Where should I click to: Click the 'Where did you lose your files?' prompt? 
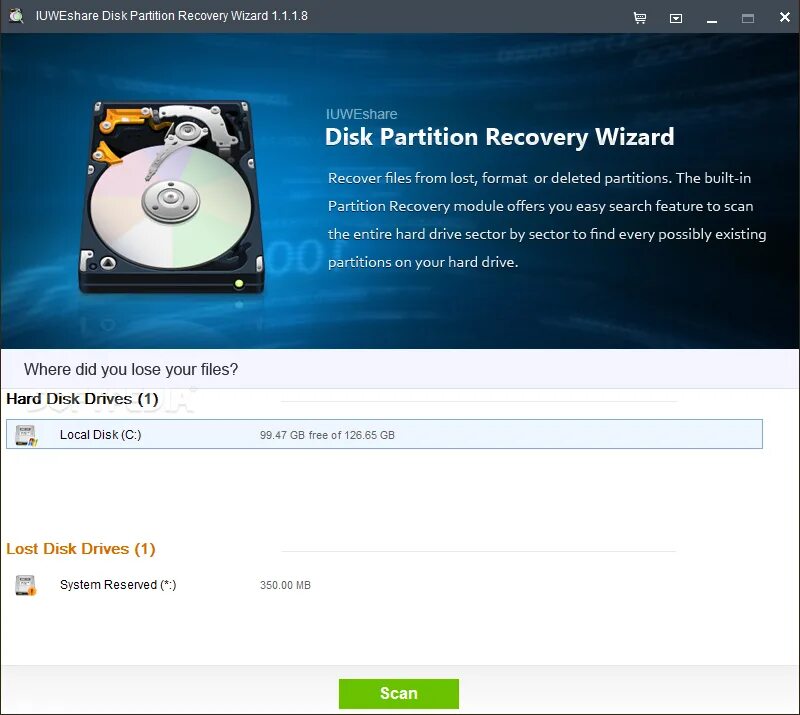pyautogui.click(x=131, y=369)
